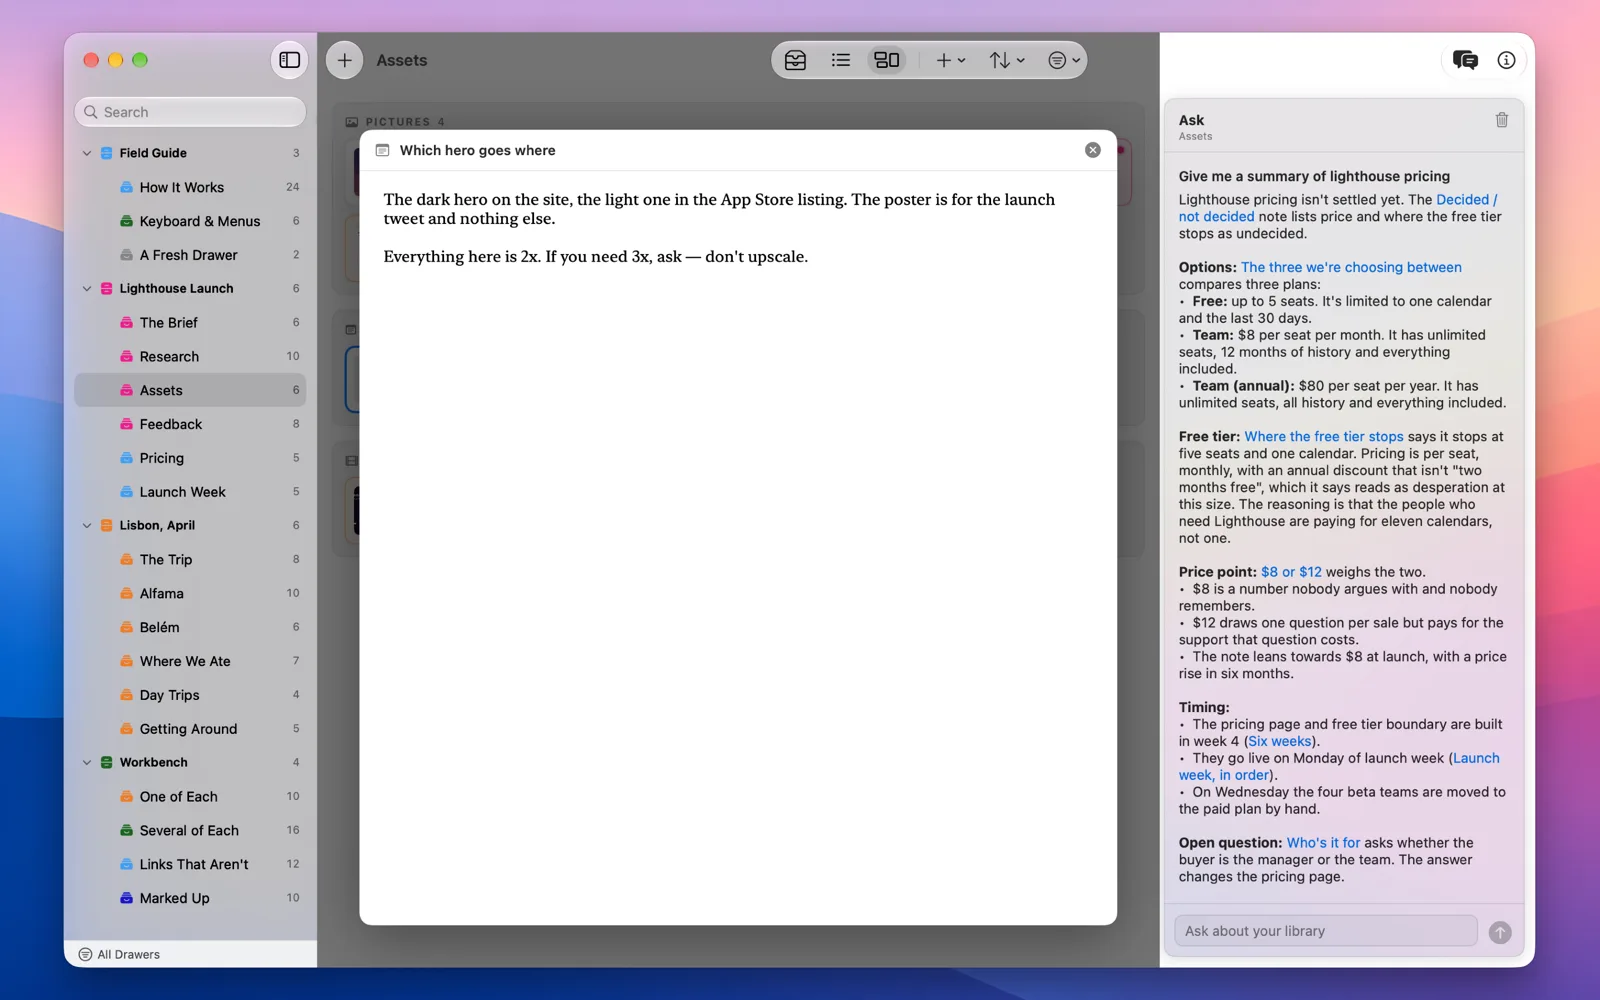The image size is (1600, 1000).
Task: Switch to the inbox tray view icon
Action: [795, 60]
